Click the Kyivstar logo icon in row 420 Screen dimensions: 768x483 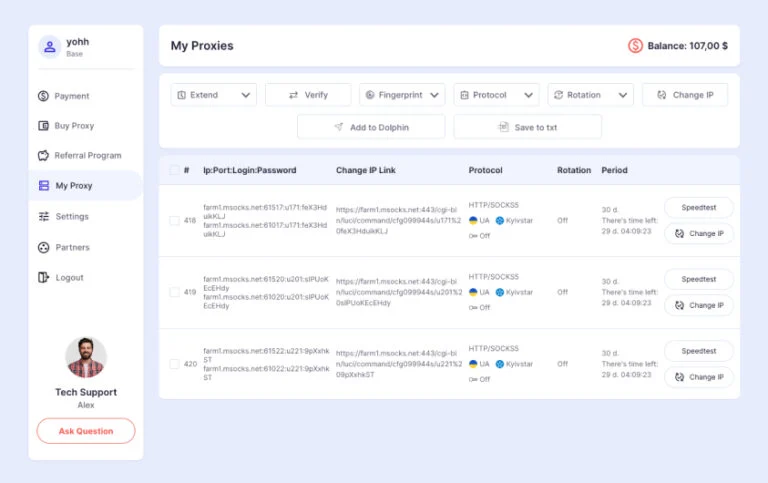tap(500, 364)
